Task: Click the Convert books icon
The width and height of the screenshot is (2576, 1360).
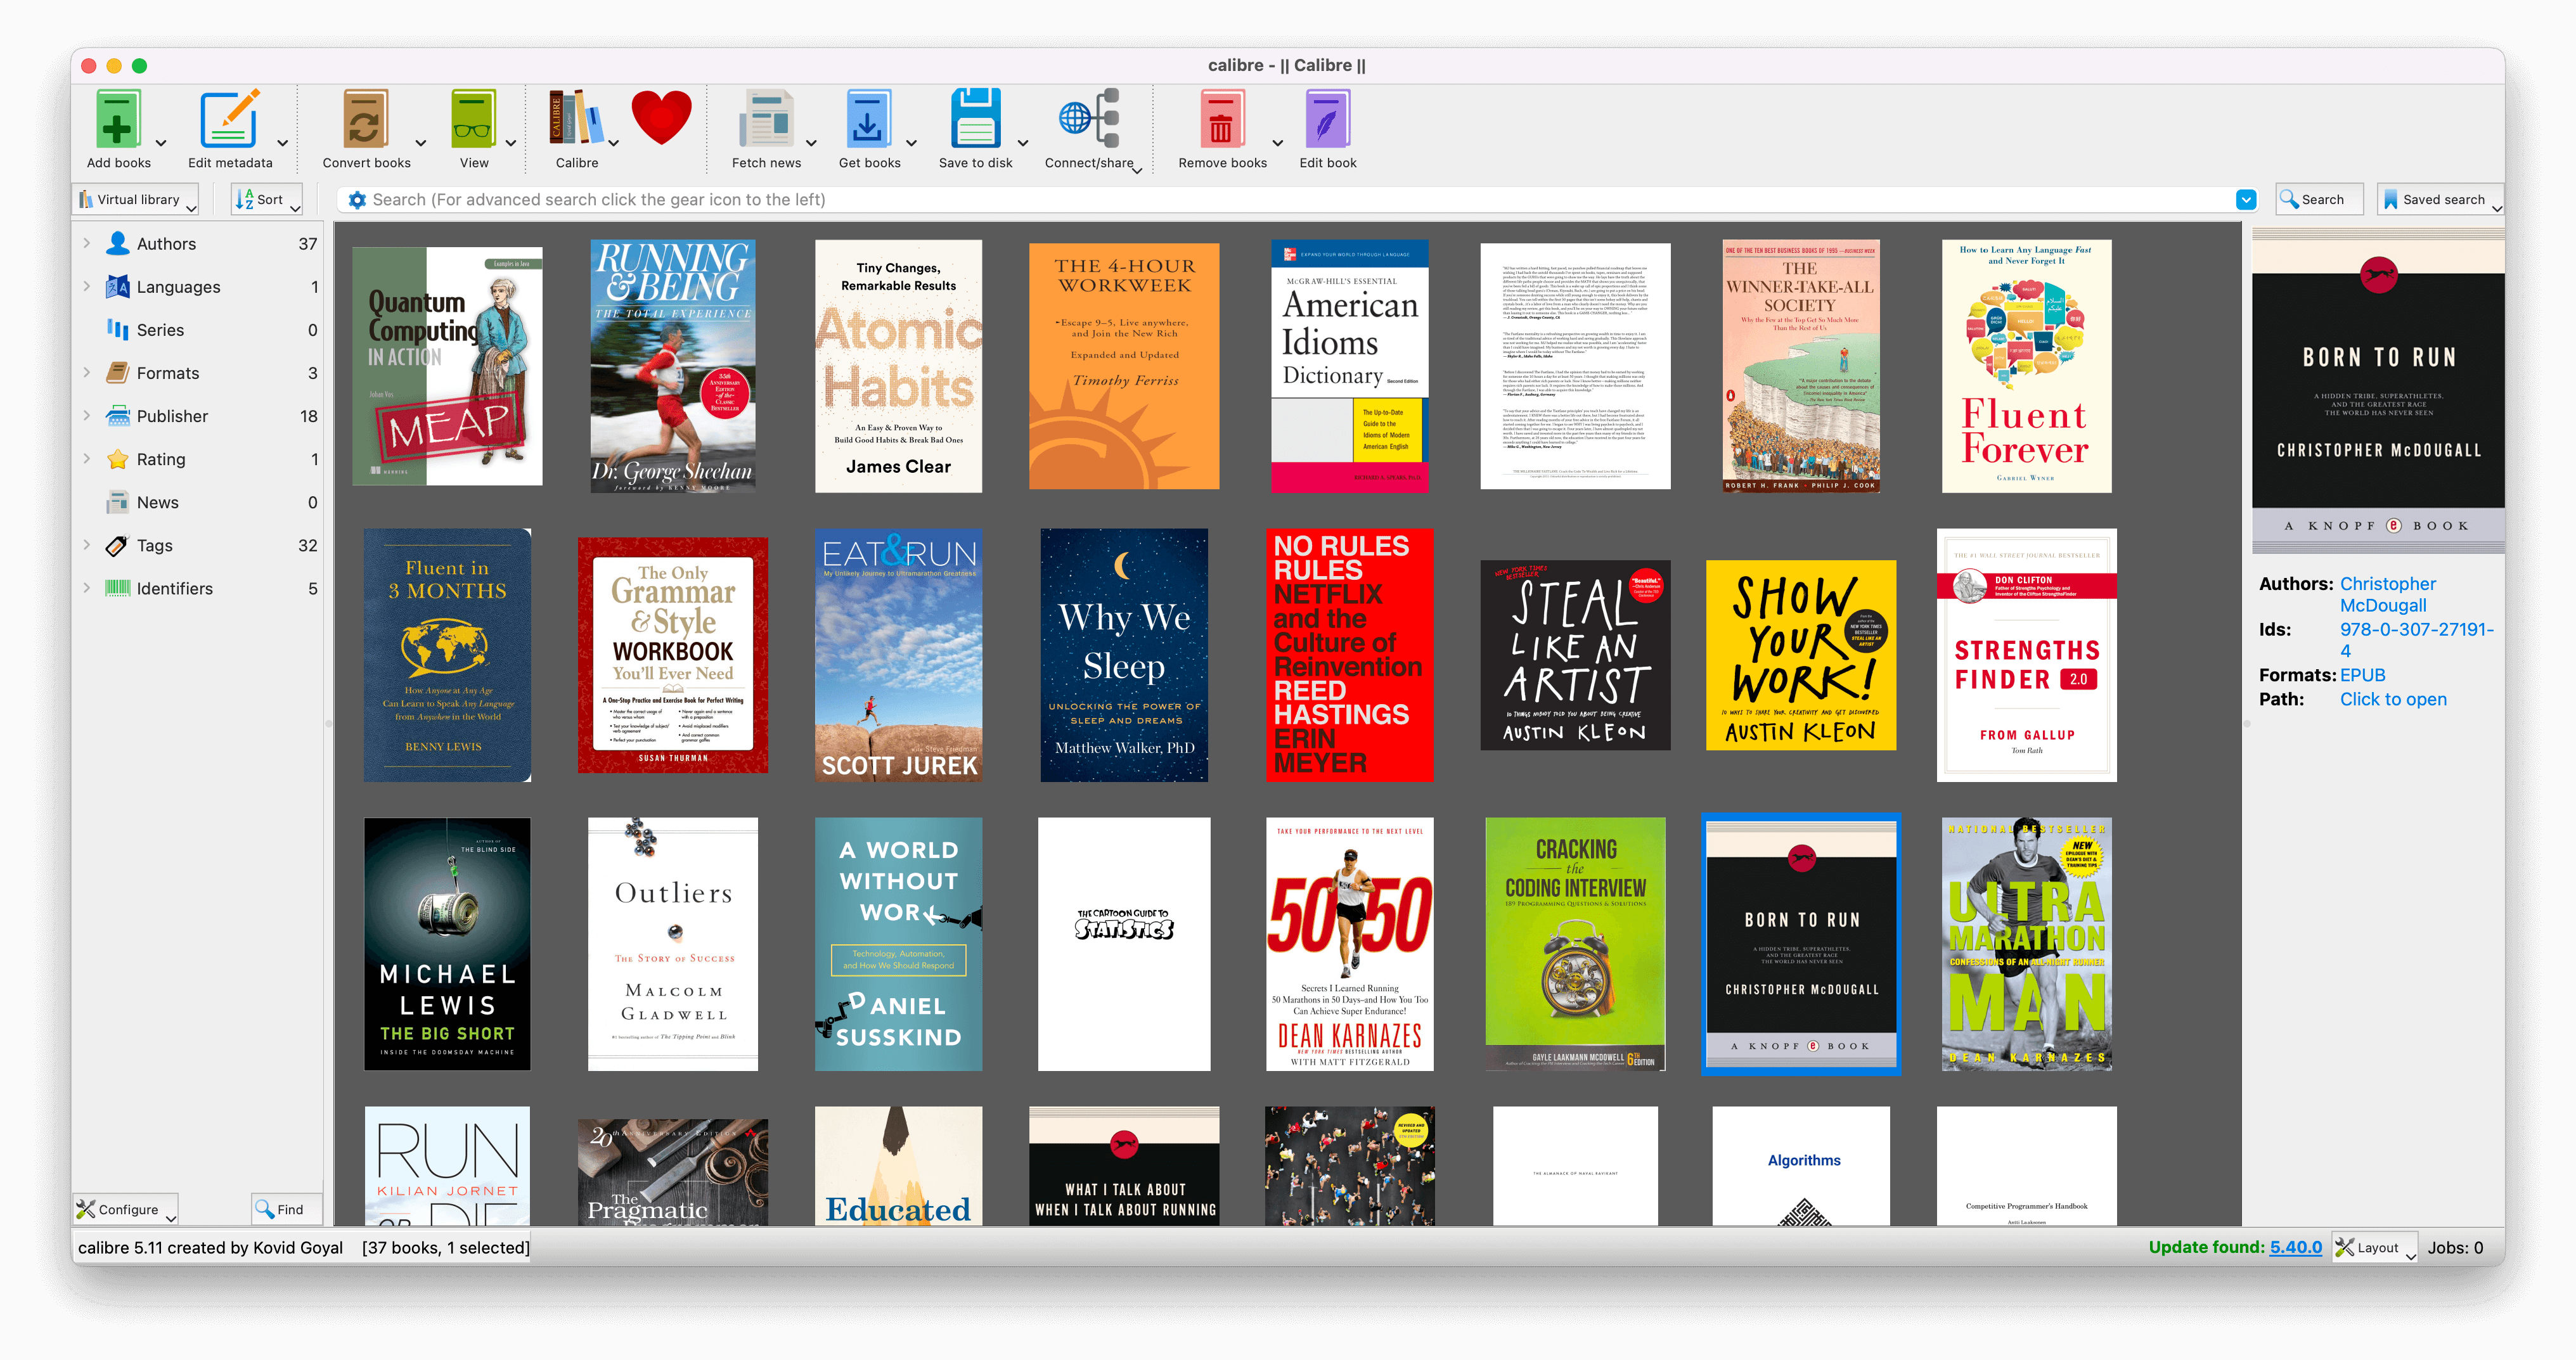Action: point(366,119)
